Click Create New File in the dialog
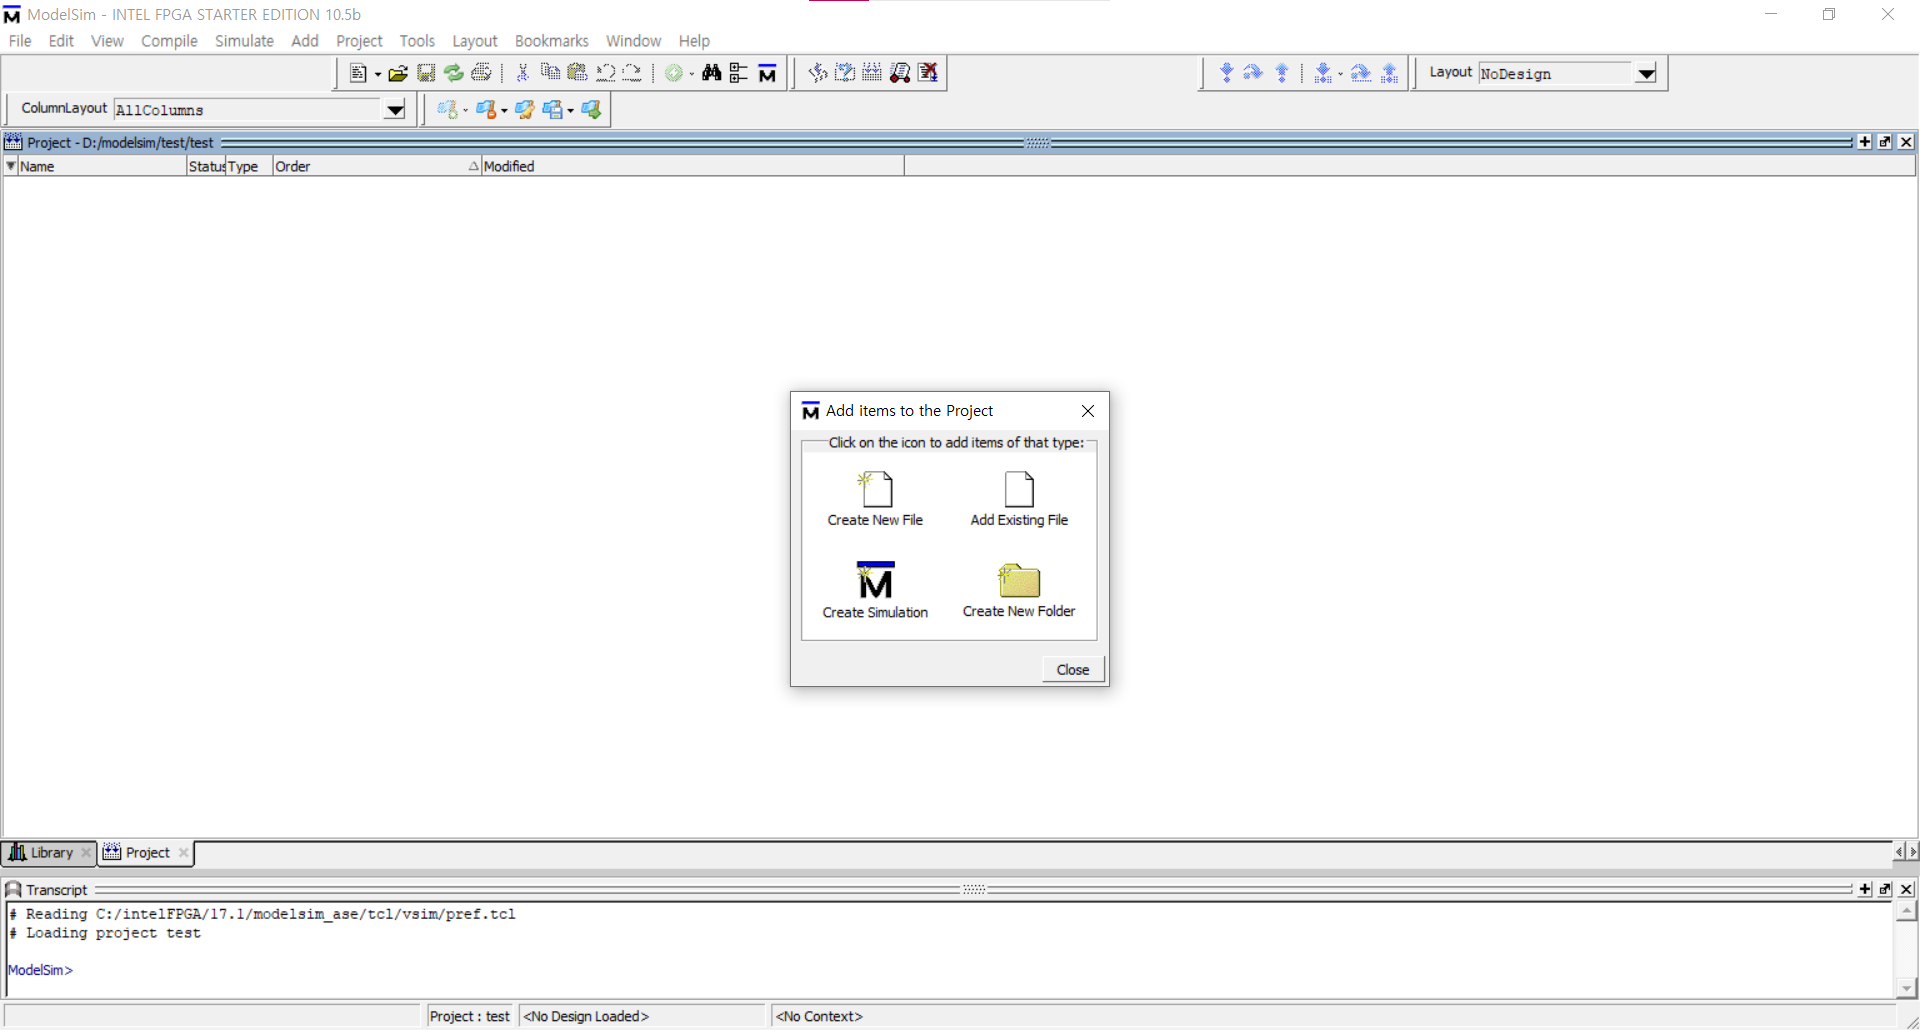The image size is (1920, 1030). click(875, 499)
